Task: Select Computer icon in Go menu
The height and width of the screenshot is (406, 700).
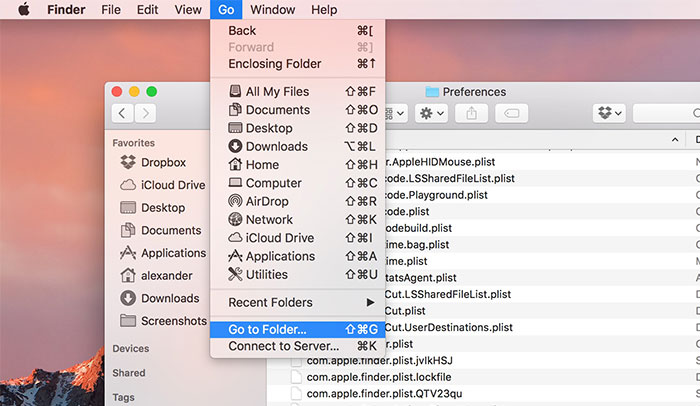Action: coord(235,183)
